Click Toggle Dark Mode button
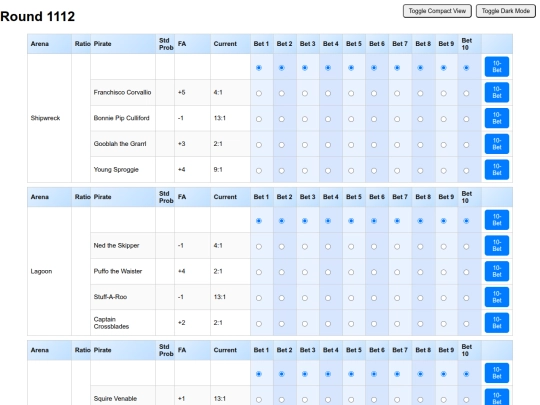This screenshot has width=540, height=405. (x=506, y=11)
